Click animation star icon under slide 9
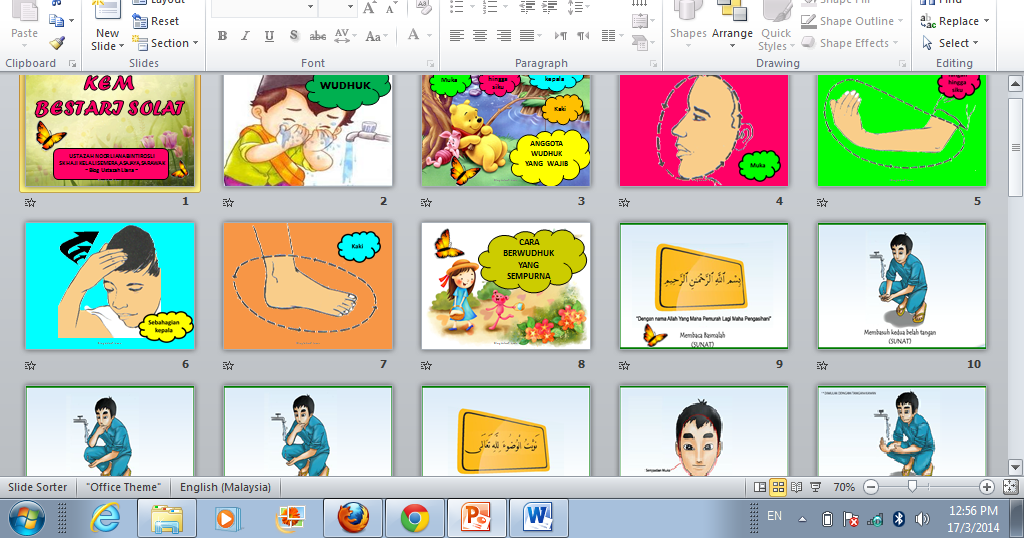Image resolution: width=1024 pixels, height=538 pixels. click(x=624, y=366)
